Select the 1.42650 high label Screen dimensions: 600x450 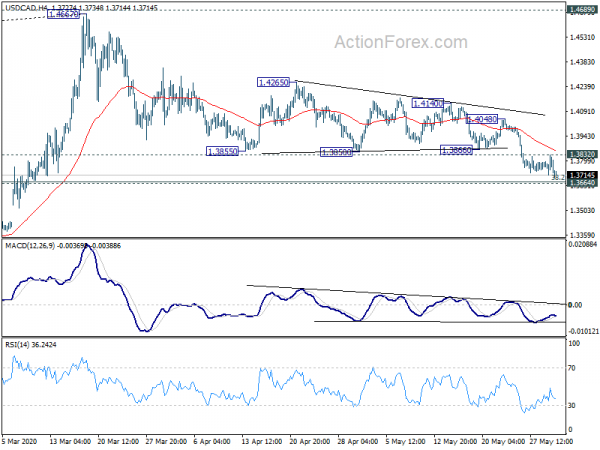point(274,82)
